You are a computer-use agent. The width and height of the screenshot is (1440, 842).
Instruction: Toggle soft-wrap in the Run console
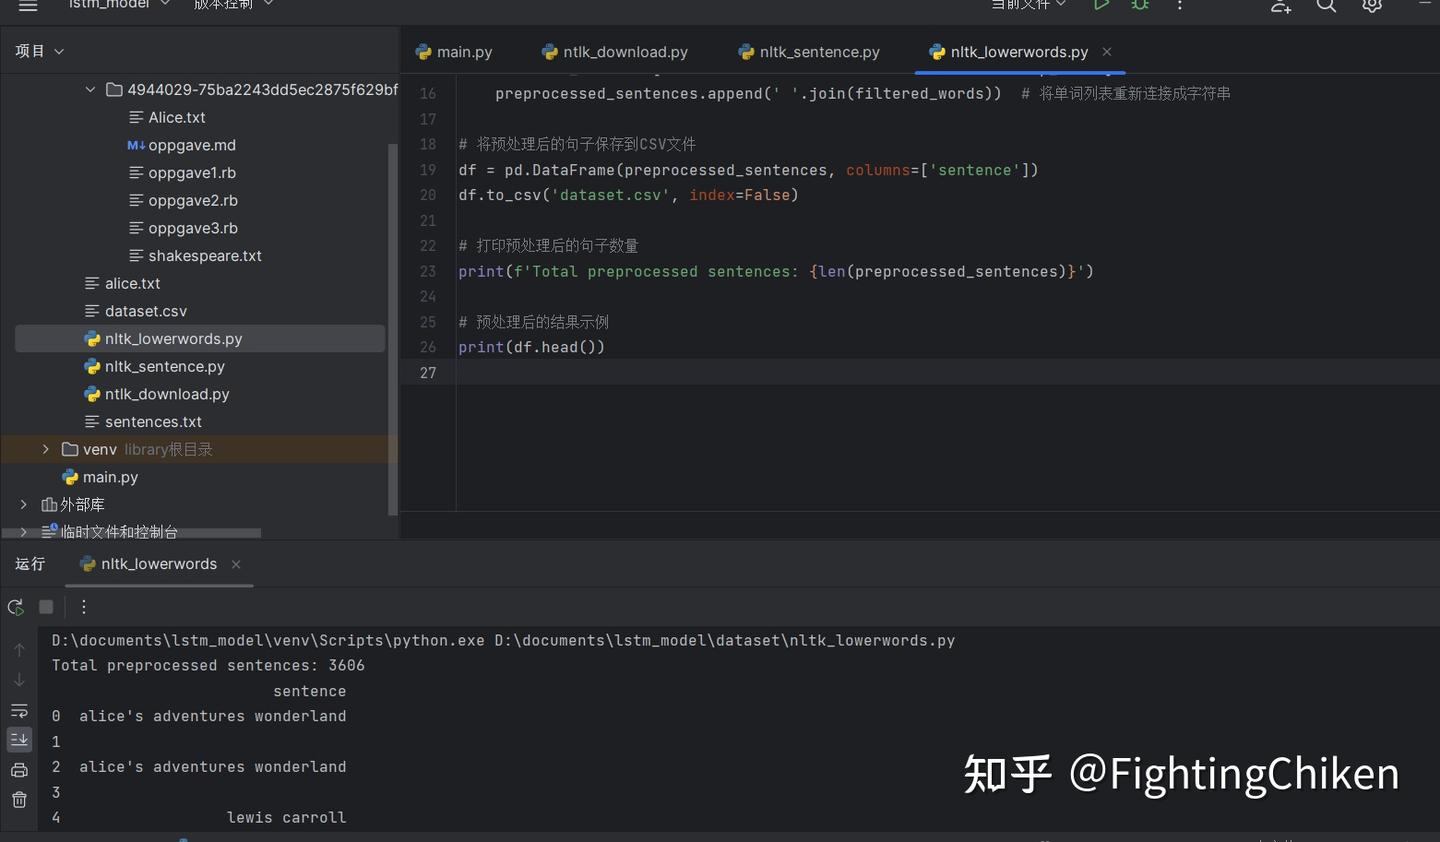(19, 711)
